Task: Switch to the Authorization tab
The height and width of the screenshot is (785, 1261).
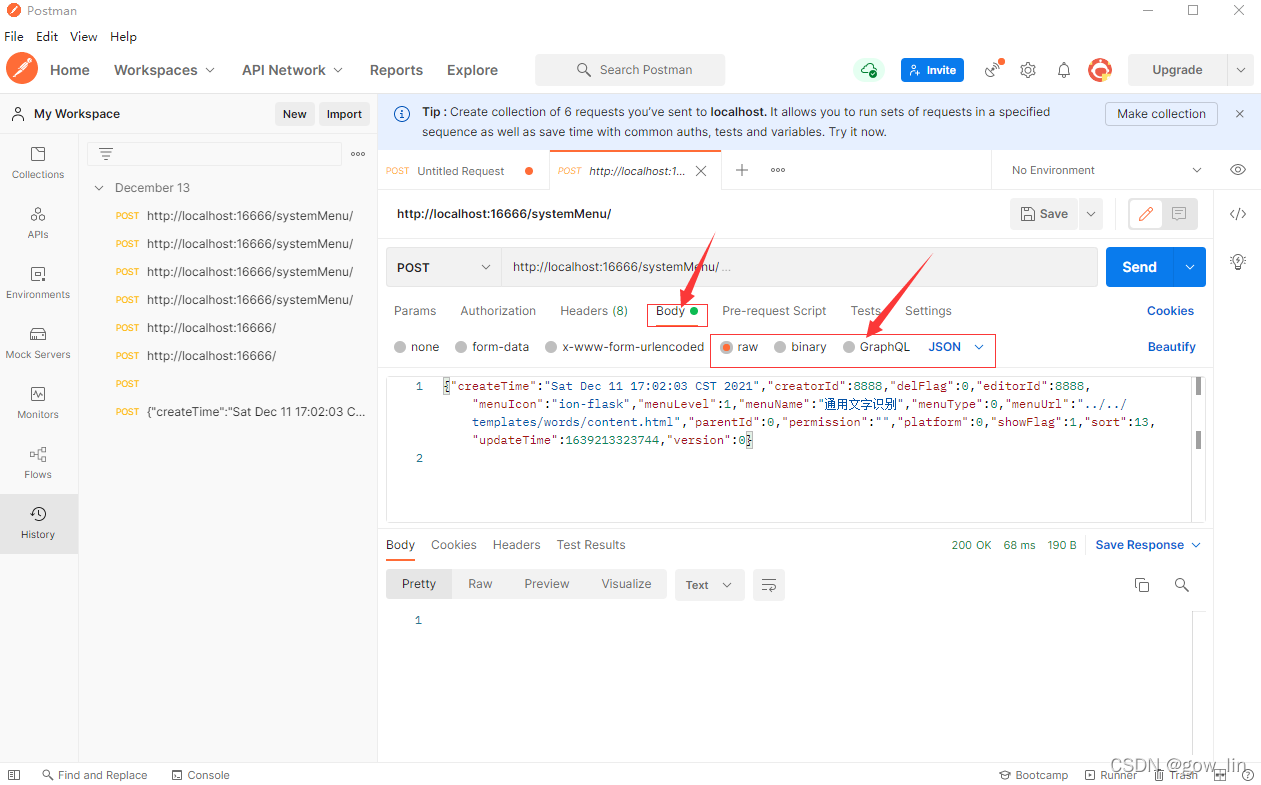Action: pyautogui.click(x=498, y=311)
